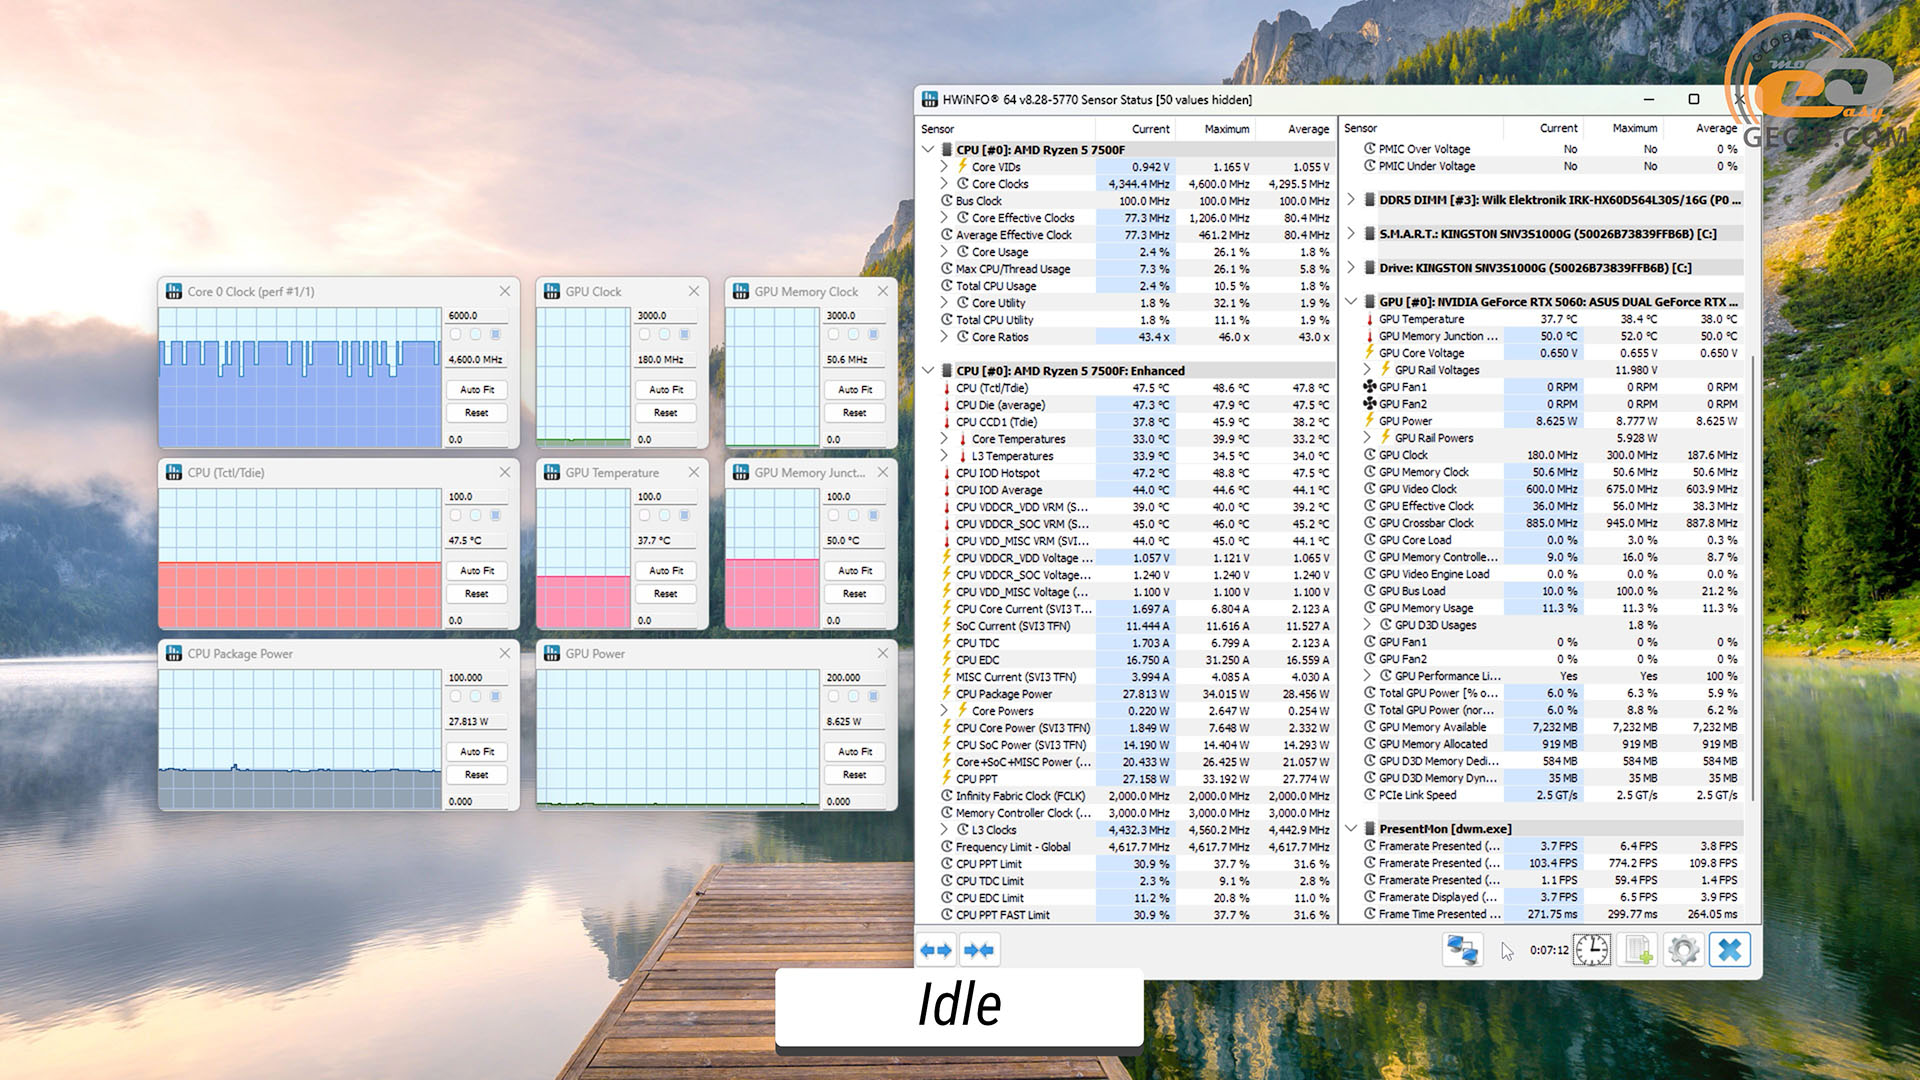Toggle the first option box in CPU Package Power graph
This screenshot has width=1920, height=1080.
(x=455, y=697)
